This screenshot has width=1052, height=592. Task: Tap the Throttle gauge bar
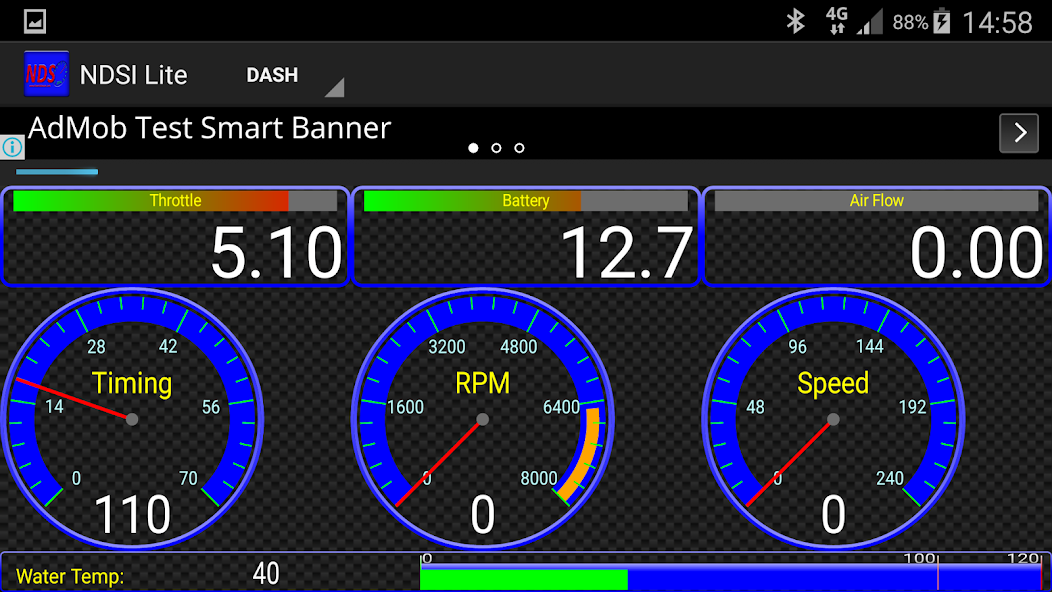pos(175,201)
